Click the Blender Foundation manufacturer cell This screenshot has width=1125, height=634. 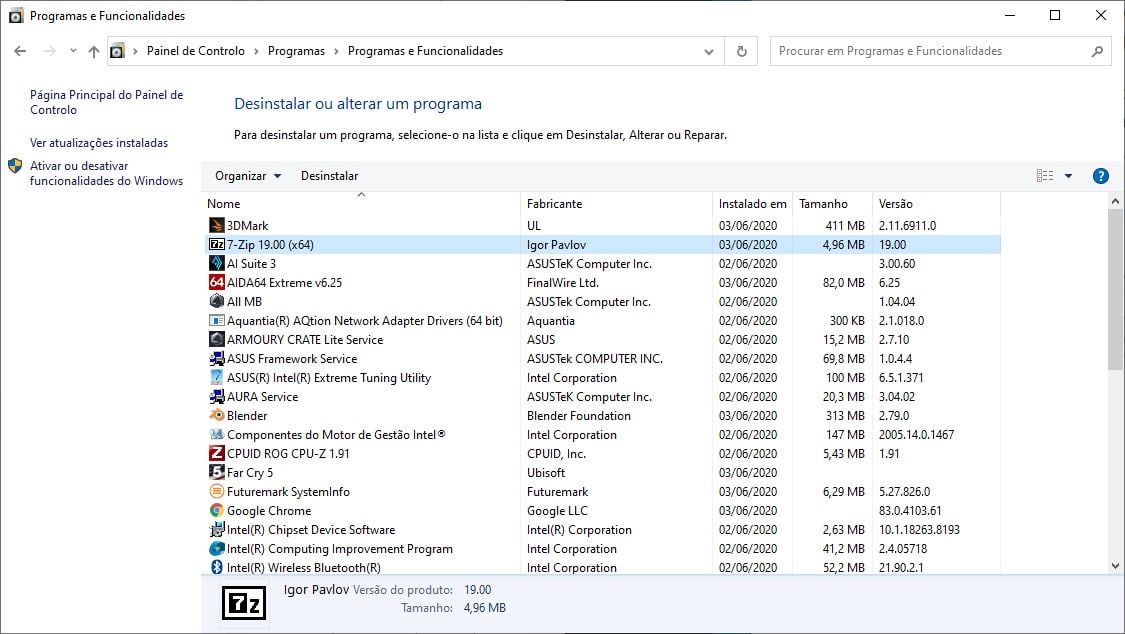tap(579, 415)
